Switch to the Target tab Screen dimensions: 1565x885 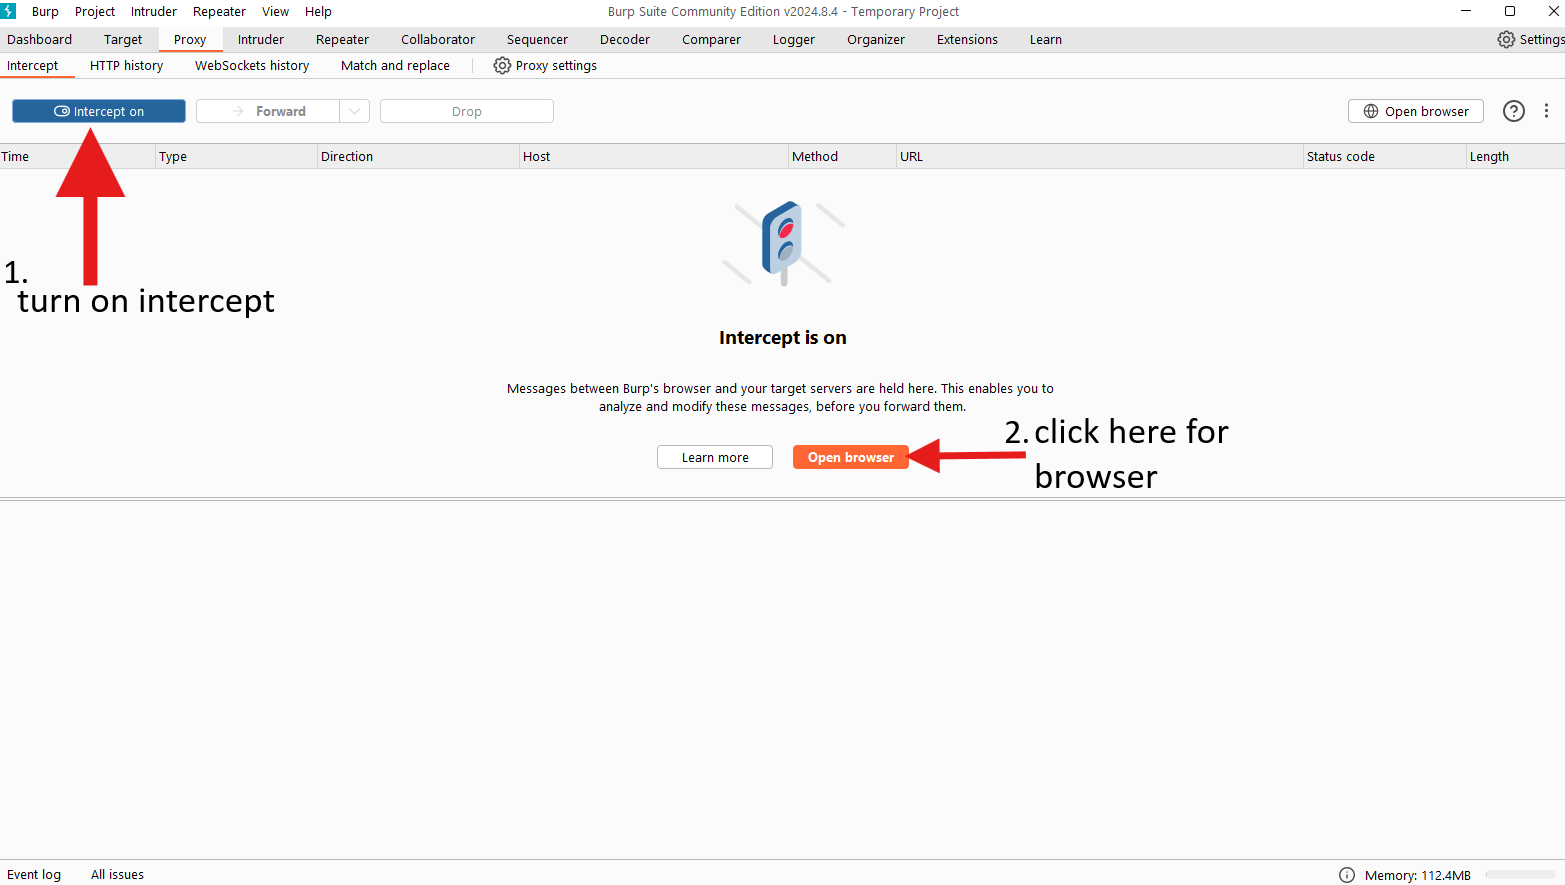(123, 39)
